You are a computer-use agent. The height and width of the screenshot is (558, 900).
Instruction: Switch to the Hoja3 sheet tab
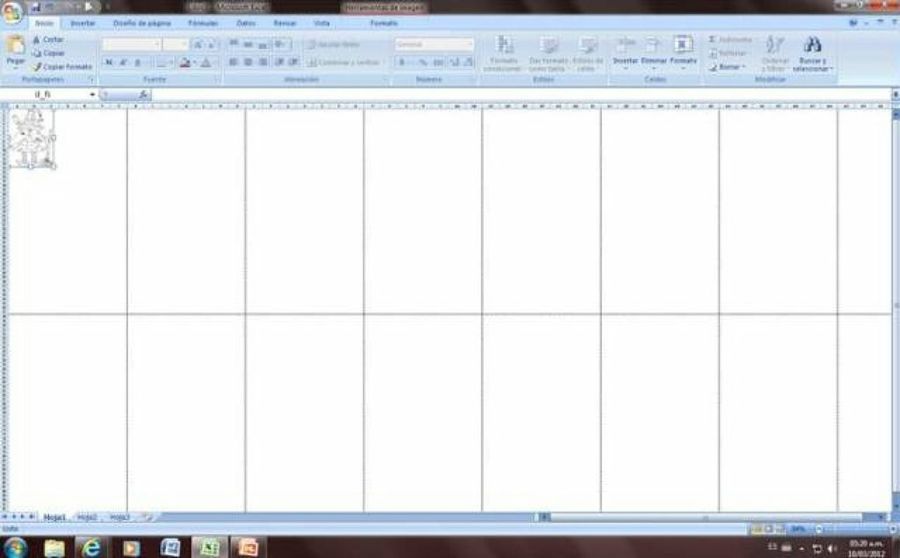point(119,517)
